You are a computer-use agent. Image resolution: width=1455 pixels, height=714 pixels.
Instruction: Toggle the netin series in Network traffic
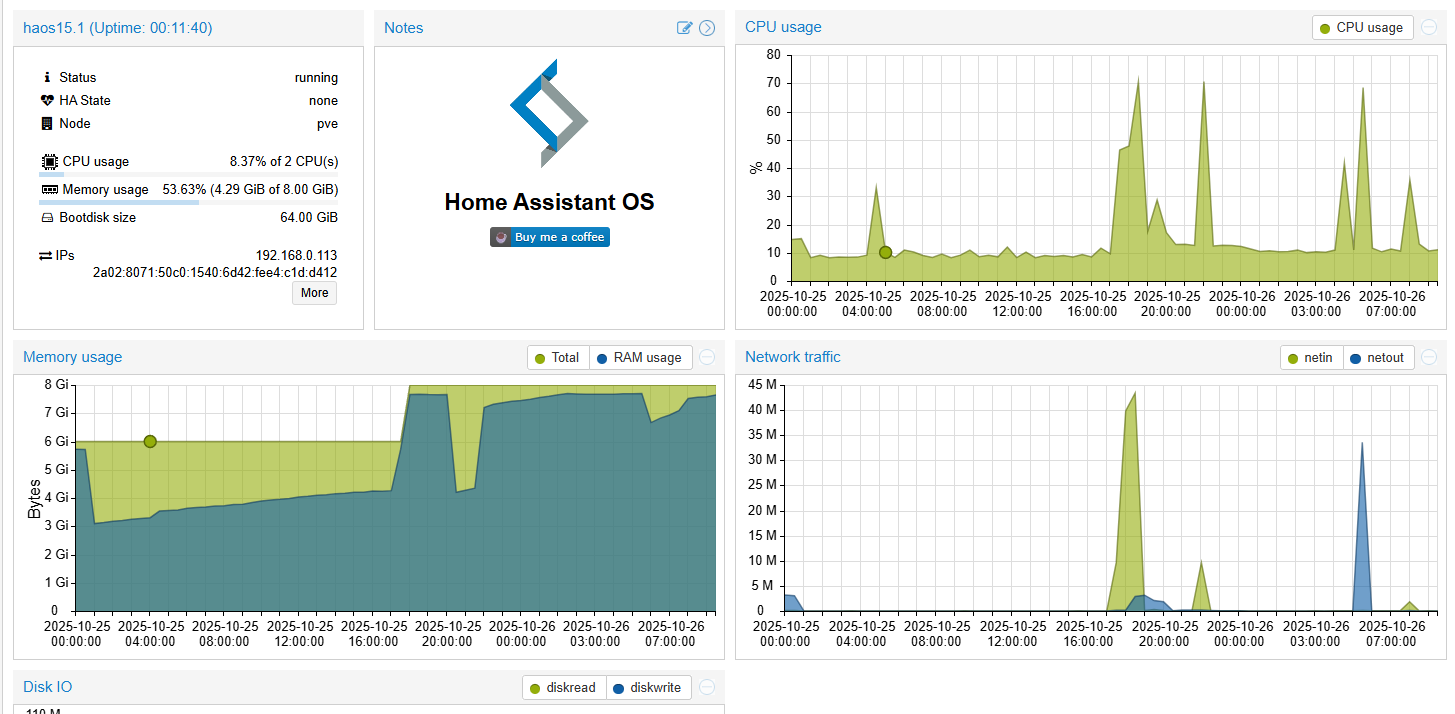[1311, 357]
